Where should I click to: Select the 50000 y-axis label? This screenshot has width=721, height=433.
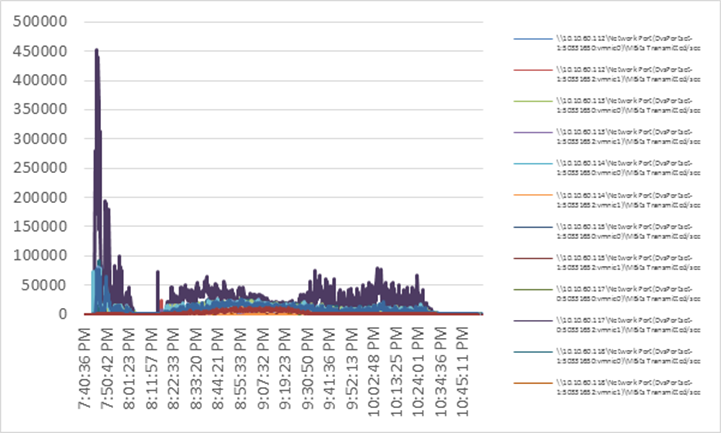point(45,285)
